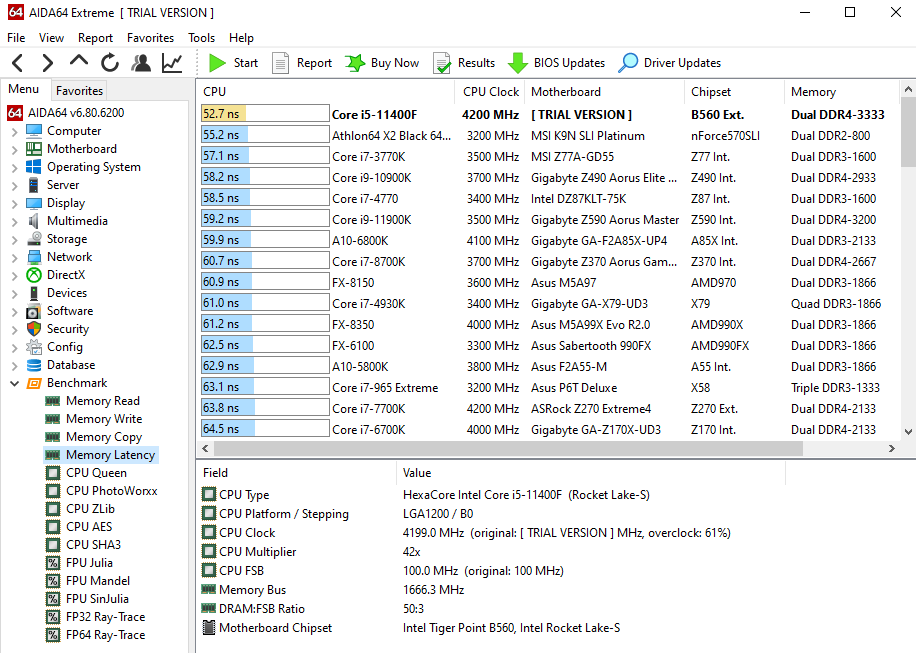
Task: Expand the Server tree node arrow
Action: click(x=15, y=186)
